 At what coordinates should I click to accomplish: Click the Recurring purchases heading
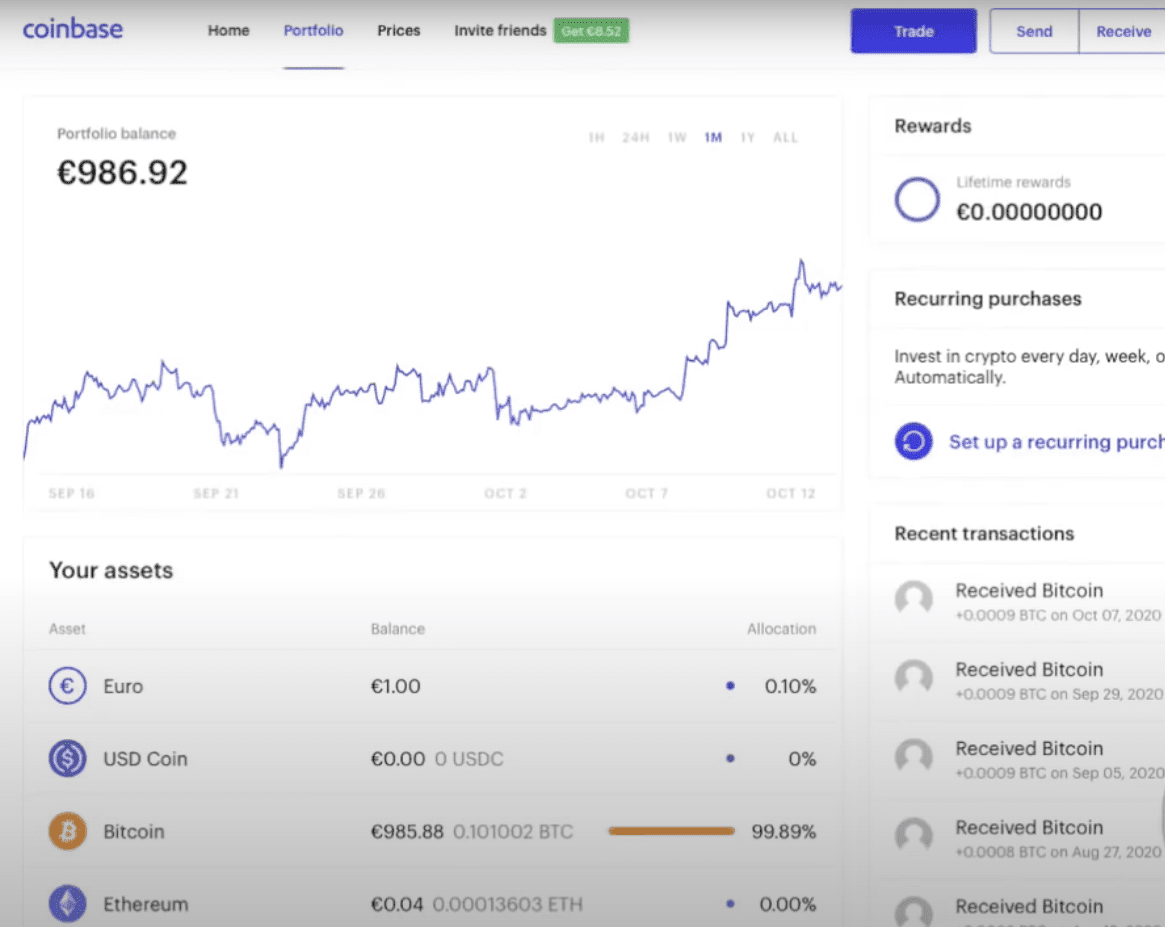pyautogui.click(x=987, y=299)
